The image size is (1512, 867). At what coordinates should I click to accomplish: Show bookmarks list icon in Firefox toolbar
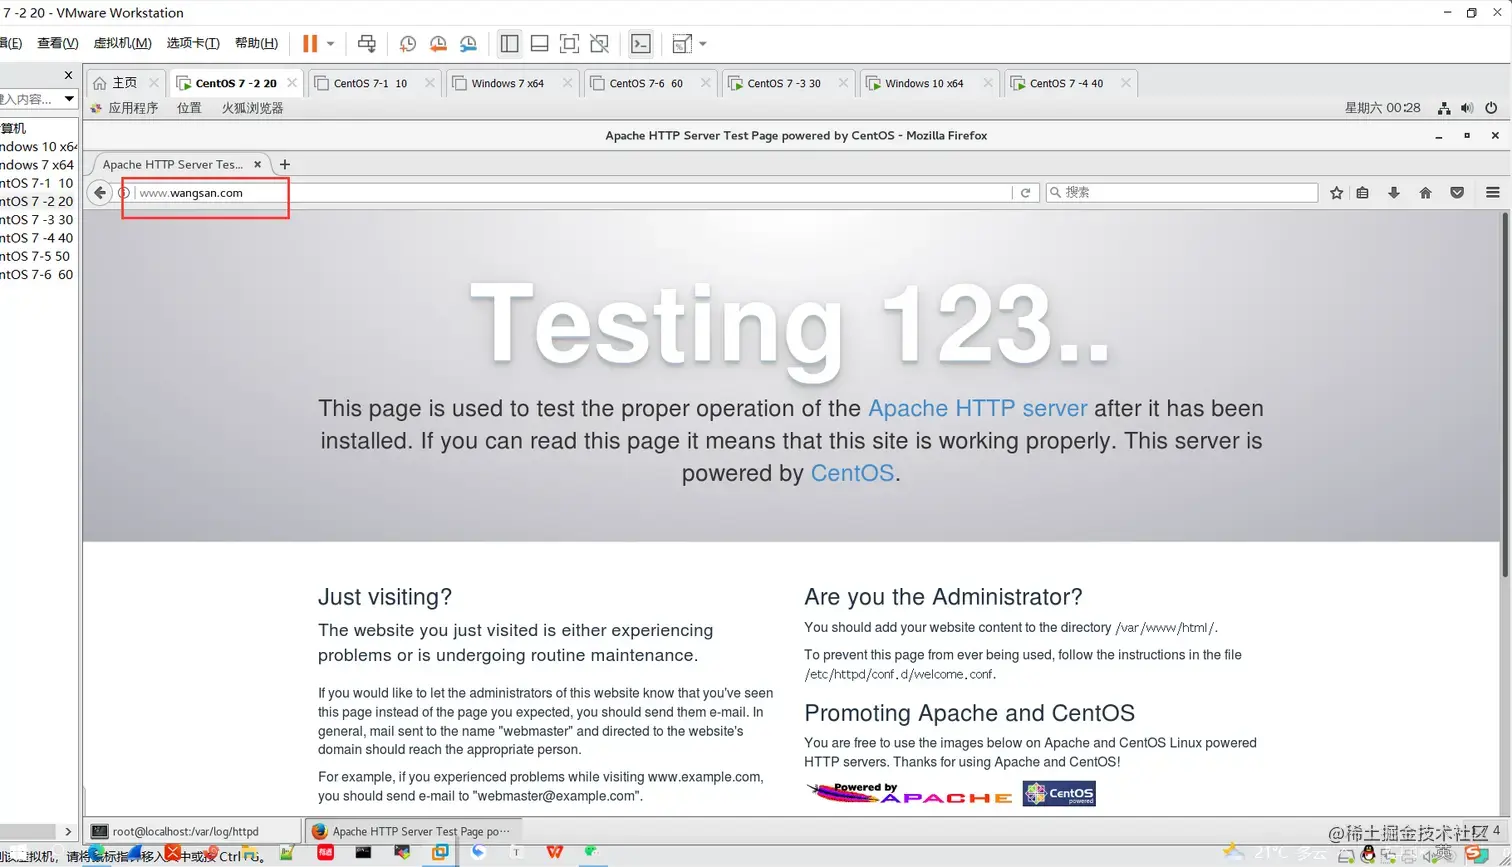[x=1362, y=193]
